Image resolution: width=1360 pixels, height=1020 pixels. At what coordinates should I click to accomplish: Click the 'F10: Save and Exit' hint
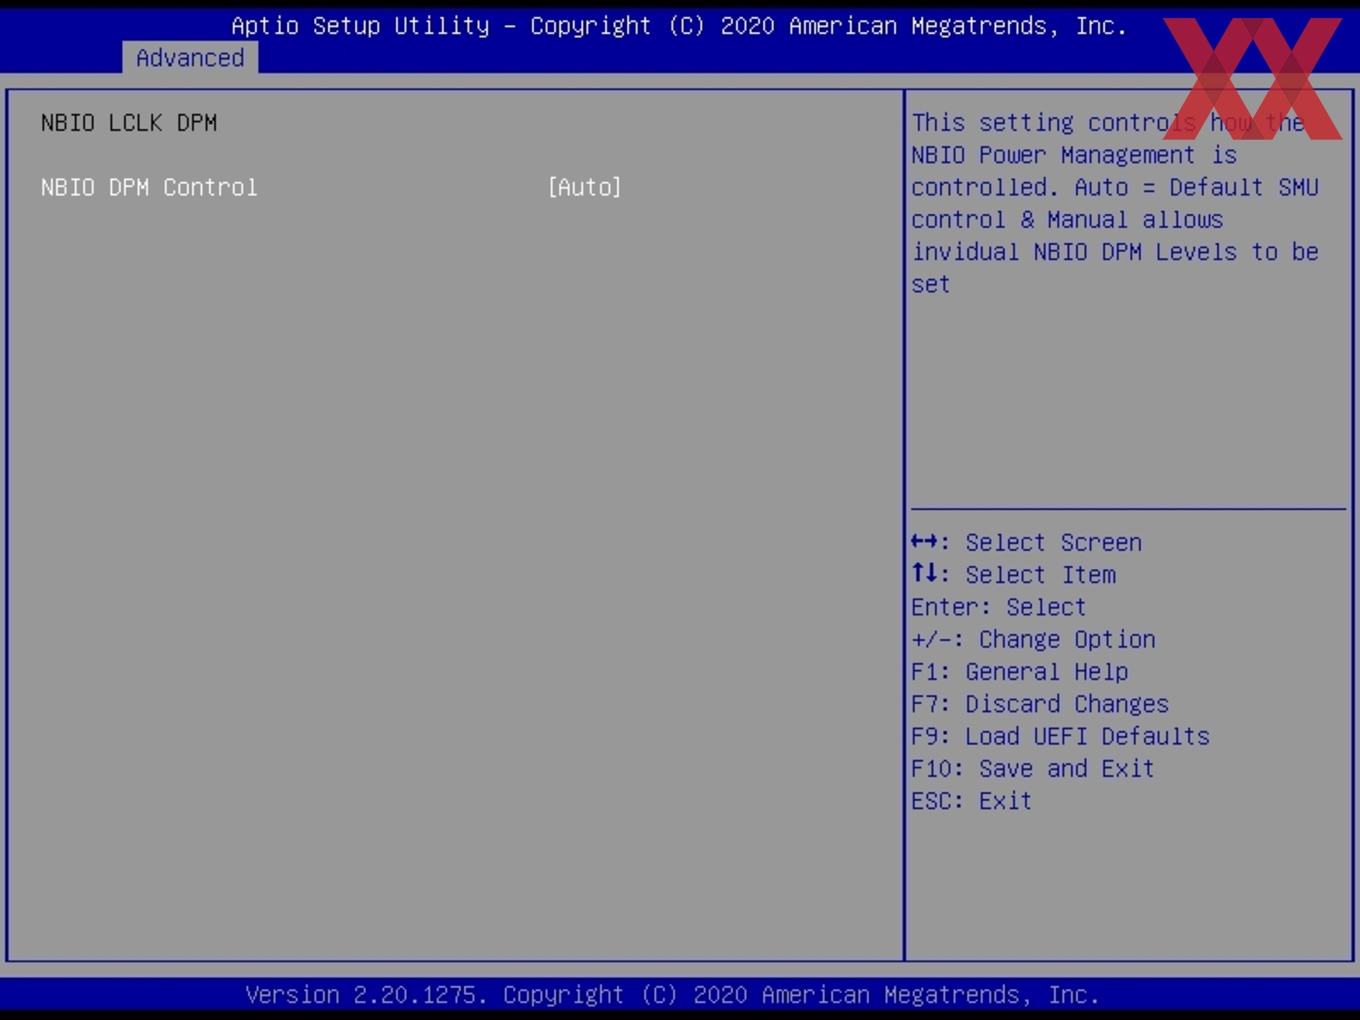click(x=1032, y=768)
